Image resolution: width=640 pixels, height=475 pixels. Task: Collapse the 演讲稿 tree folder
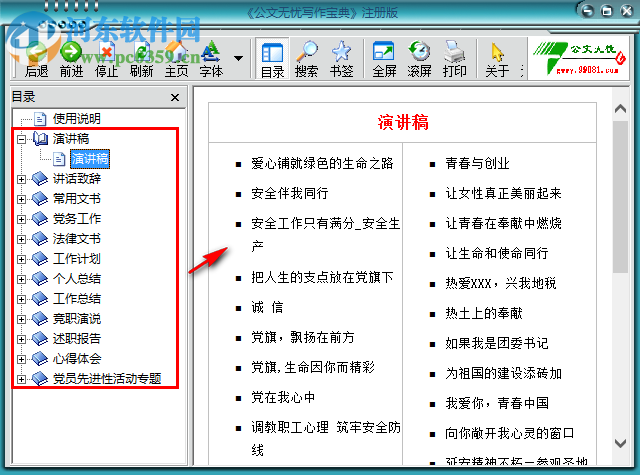pos(21,139)
